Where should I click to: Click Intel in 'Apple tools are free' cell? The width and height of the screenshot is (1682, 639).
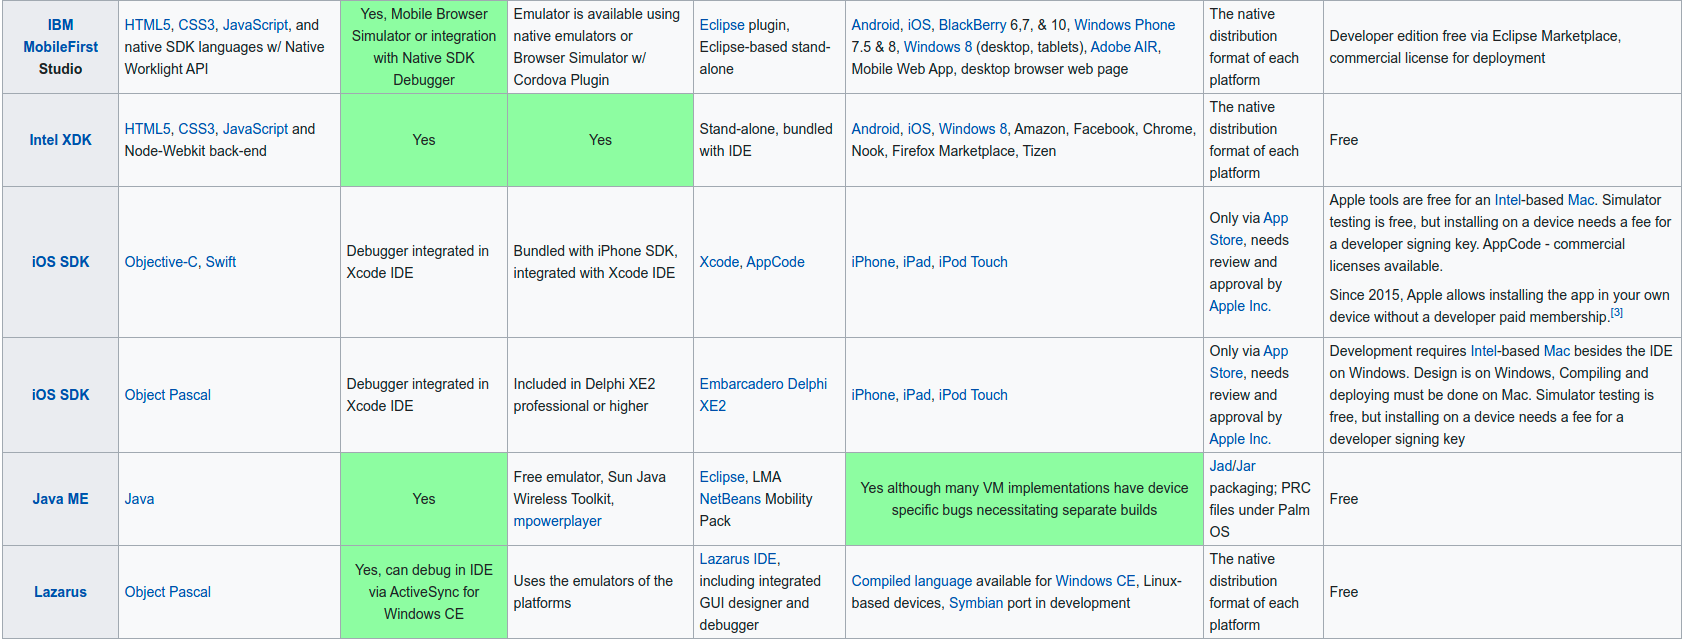click(1508, 200)
